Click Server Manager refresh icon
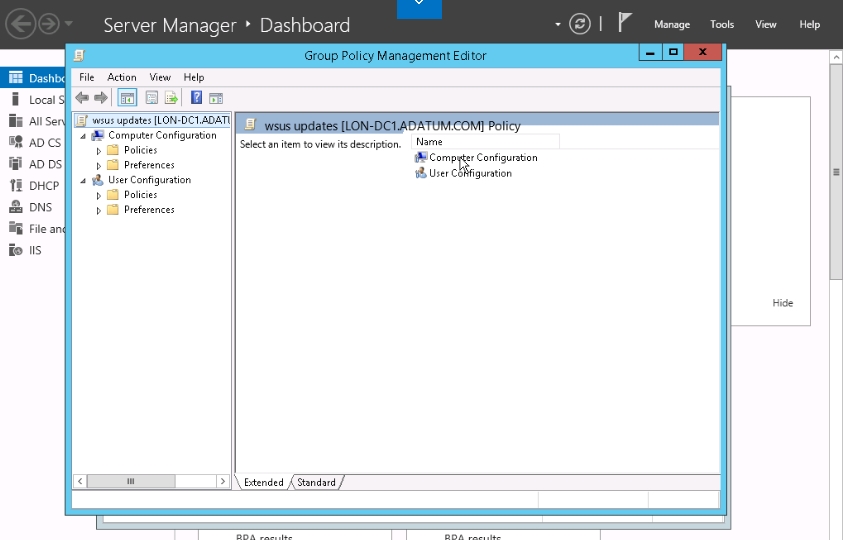The width and height of the screenshot is (848, 540). 580,24
